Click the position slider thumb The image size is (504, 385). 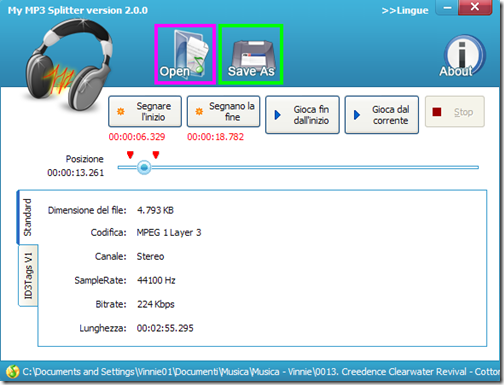[144, 167]
